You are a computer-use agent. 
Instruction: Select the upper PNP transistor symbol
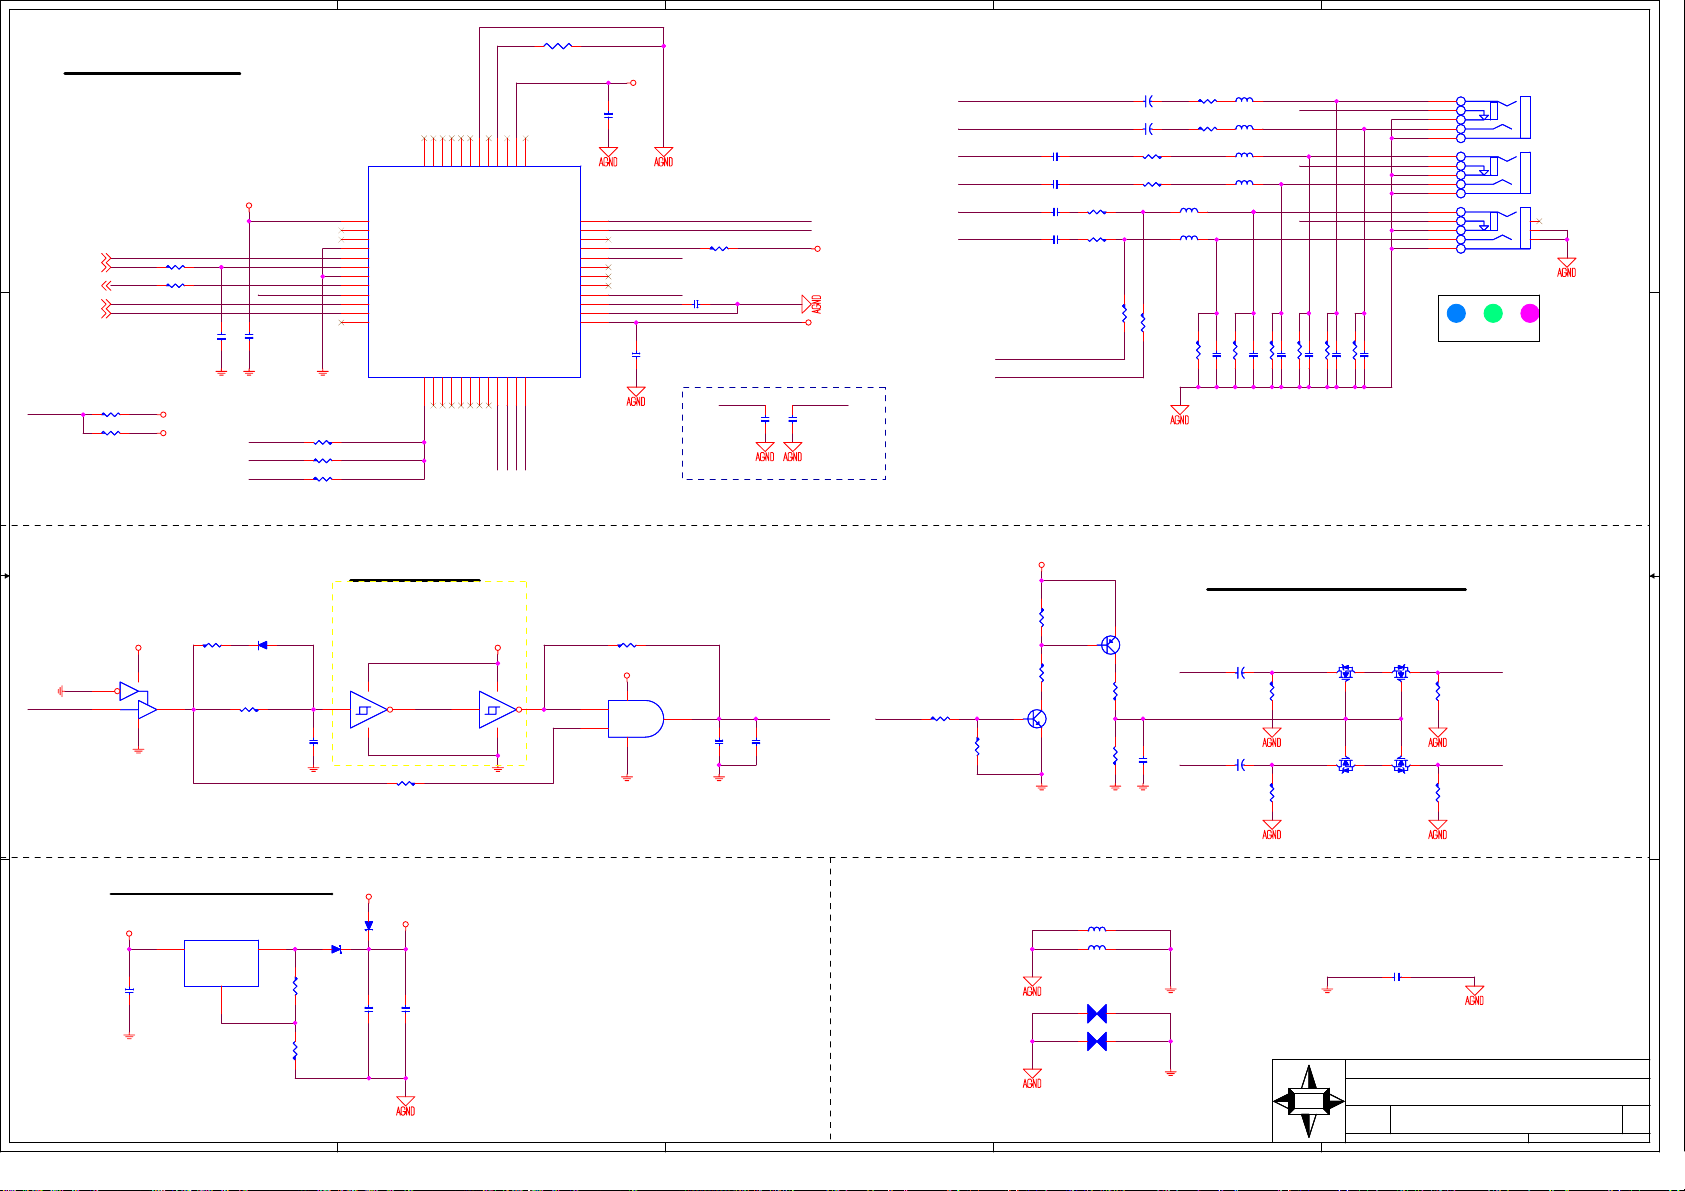click(1110, 645)
